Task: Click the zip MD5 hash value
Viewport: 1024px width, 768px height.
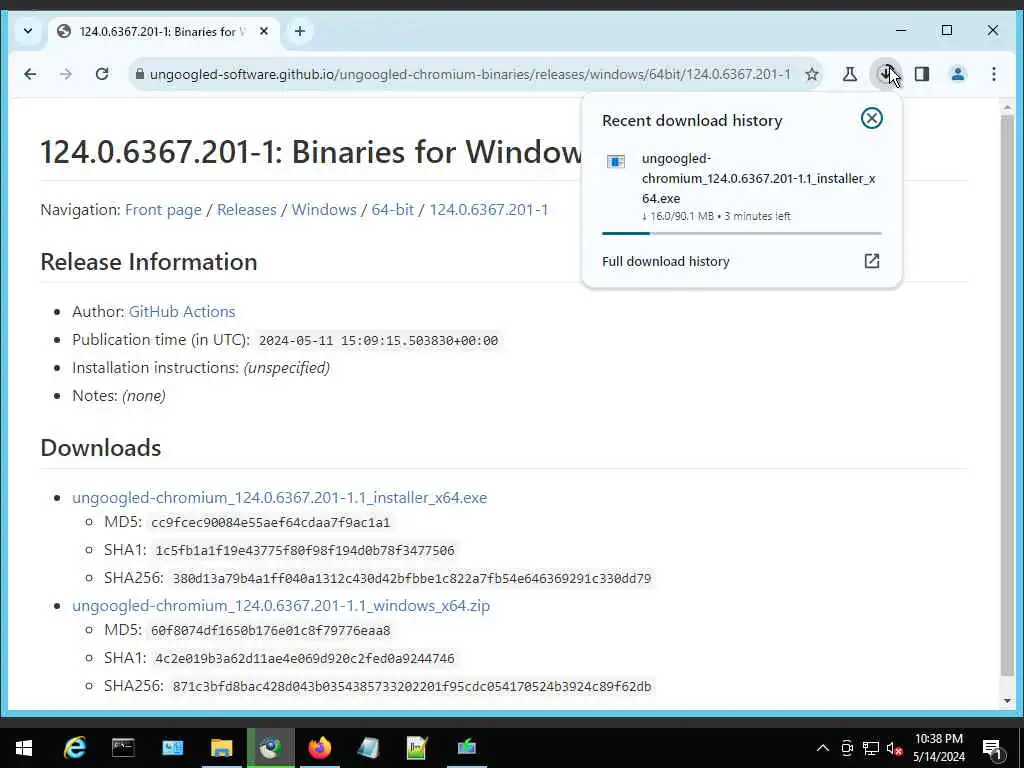Action: pos(270,631)
